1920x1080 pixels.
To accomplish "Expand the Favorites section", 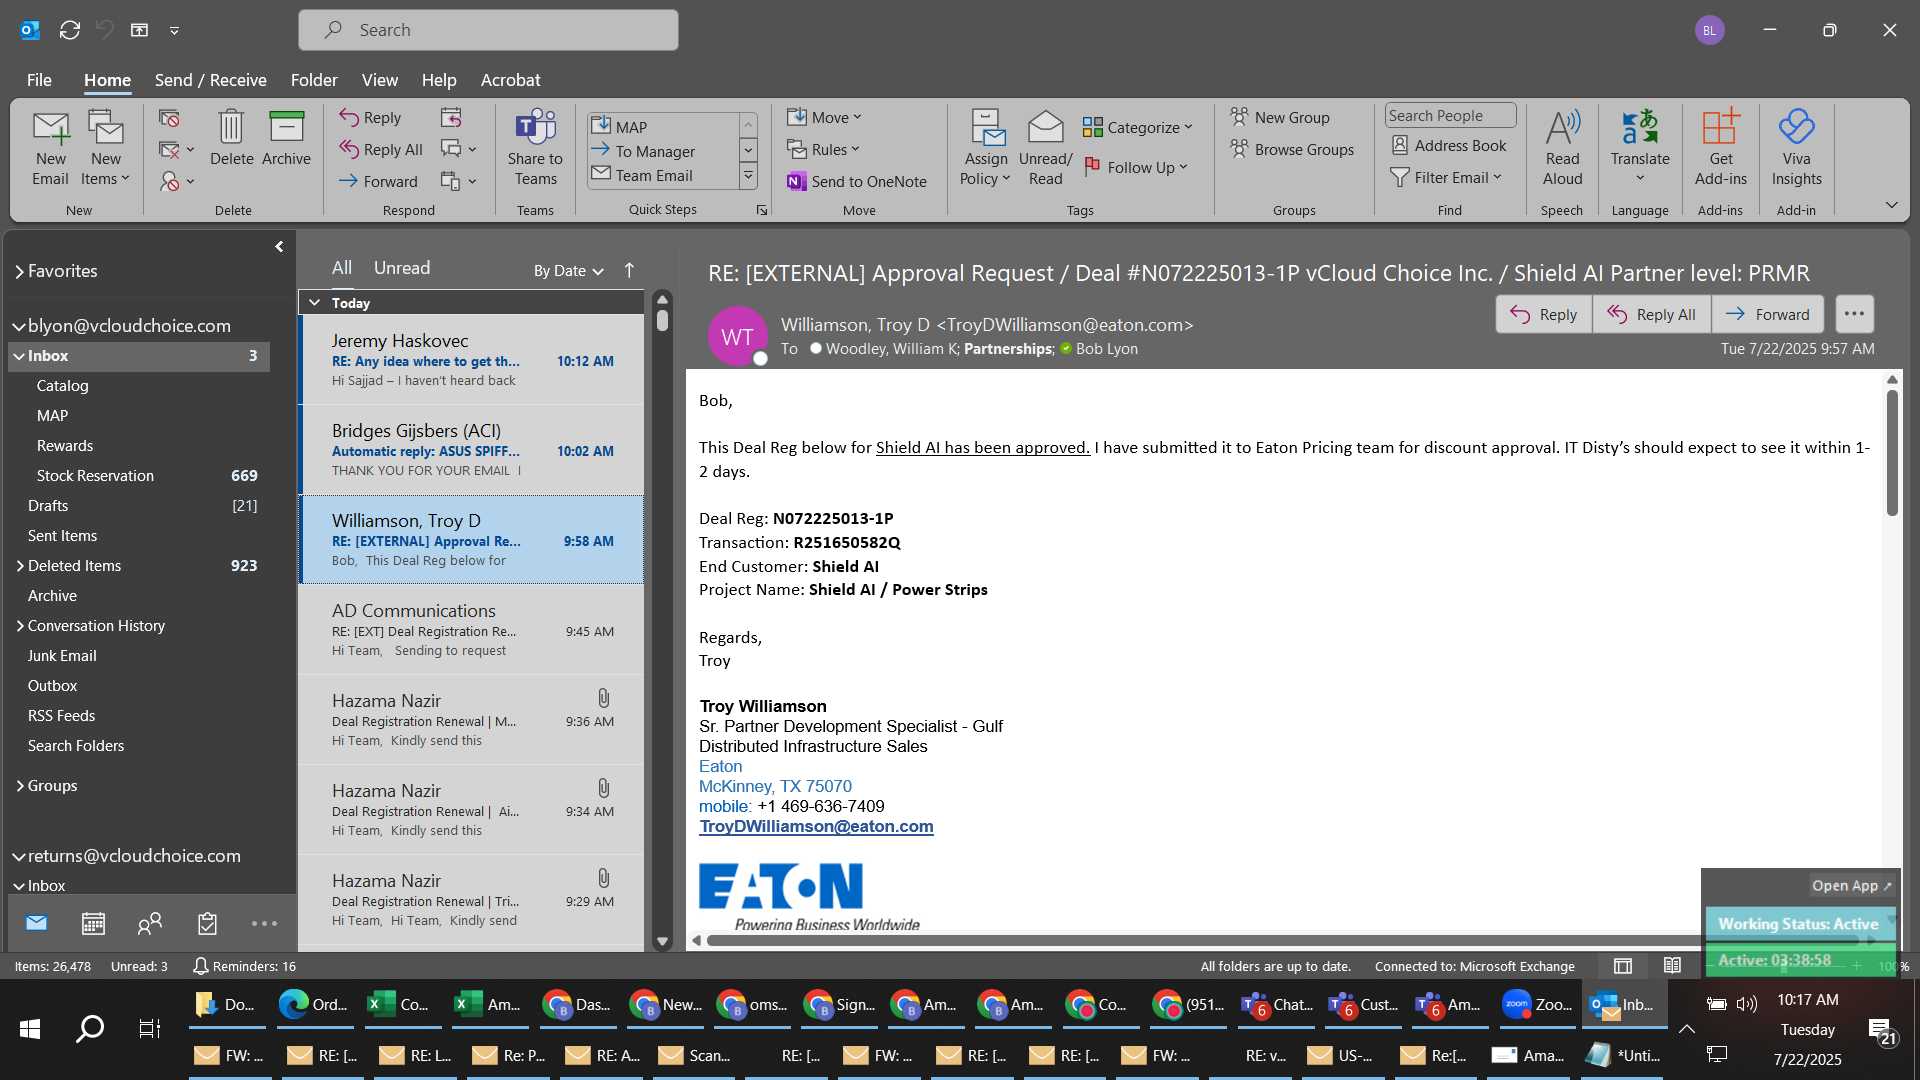I will click(x=19, y=272).
